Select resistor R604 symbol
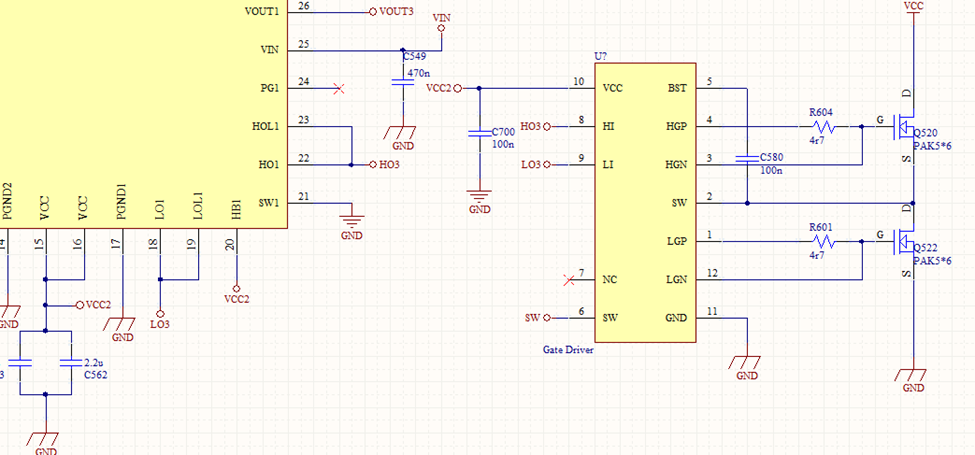 pyautogui.click(x=825, y=127)
